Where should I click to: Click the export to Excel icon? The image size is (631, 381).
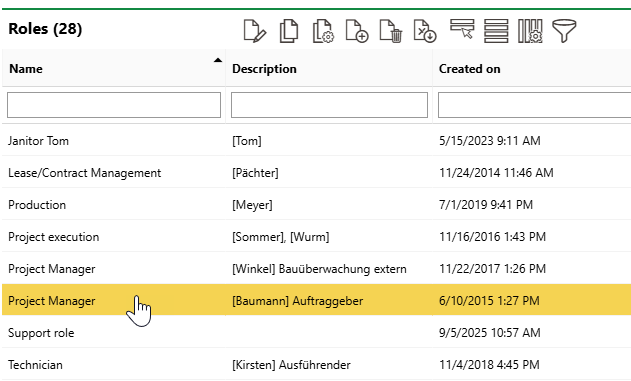pyautogui.click(x=425, y=31)
